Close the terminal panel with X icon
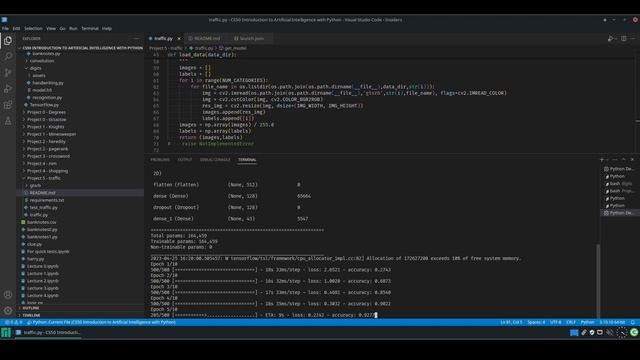640x360 pixels. 632,160
